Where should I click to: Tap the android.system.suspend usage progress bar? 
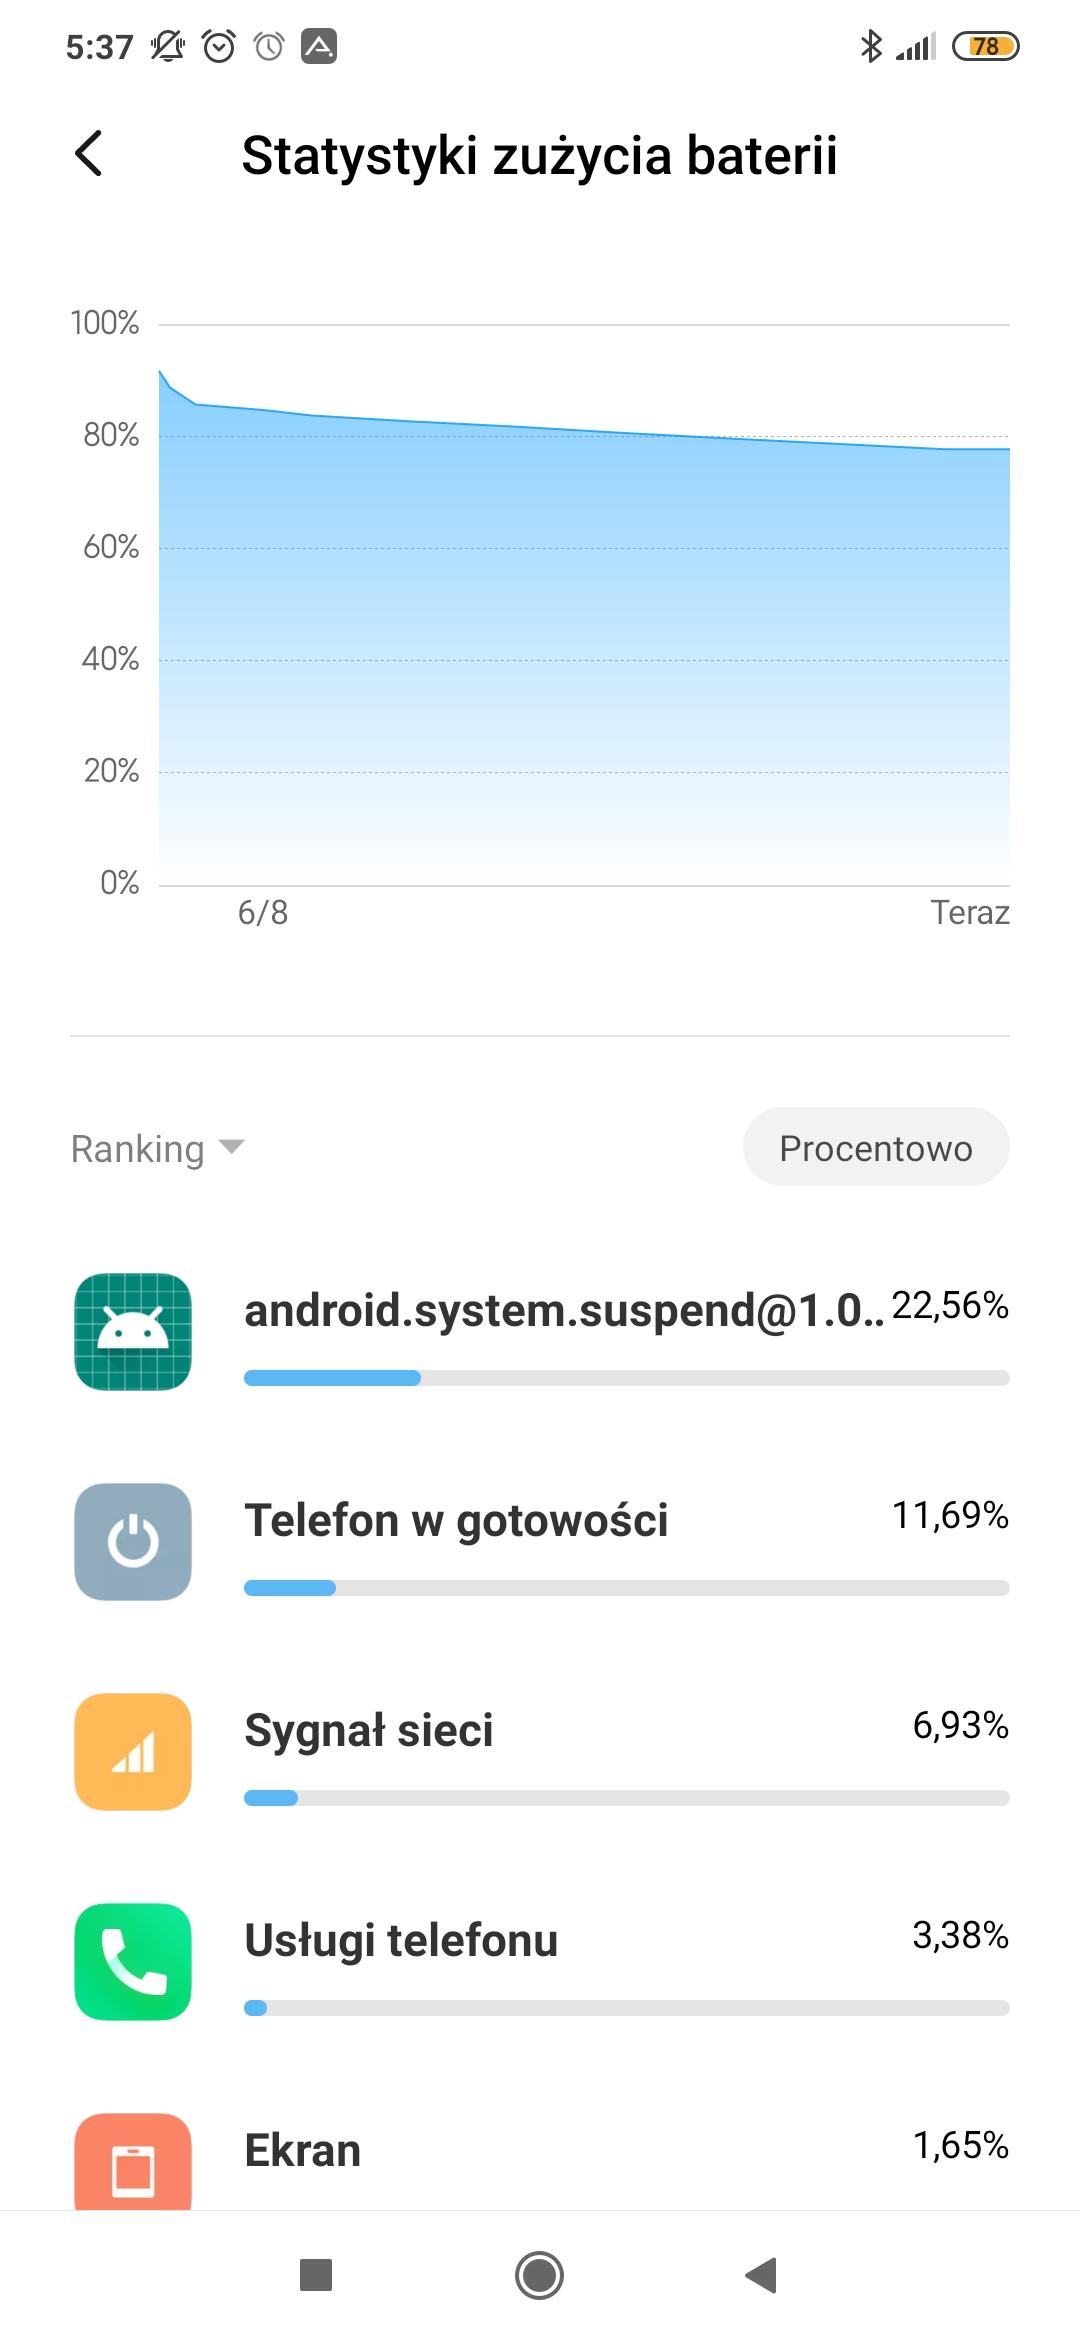tap(626, 1378)
